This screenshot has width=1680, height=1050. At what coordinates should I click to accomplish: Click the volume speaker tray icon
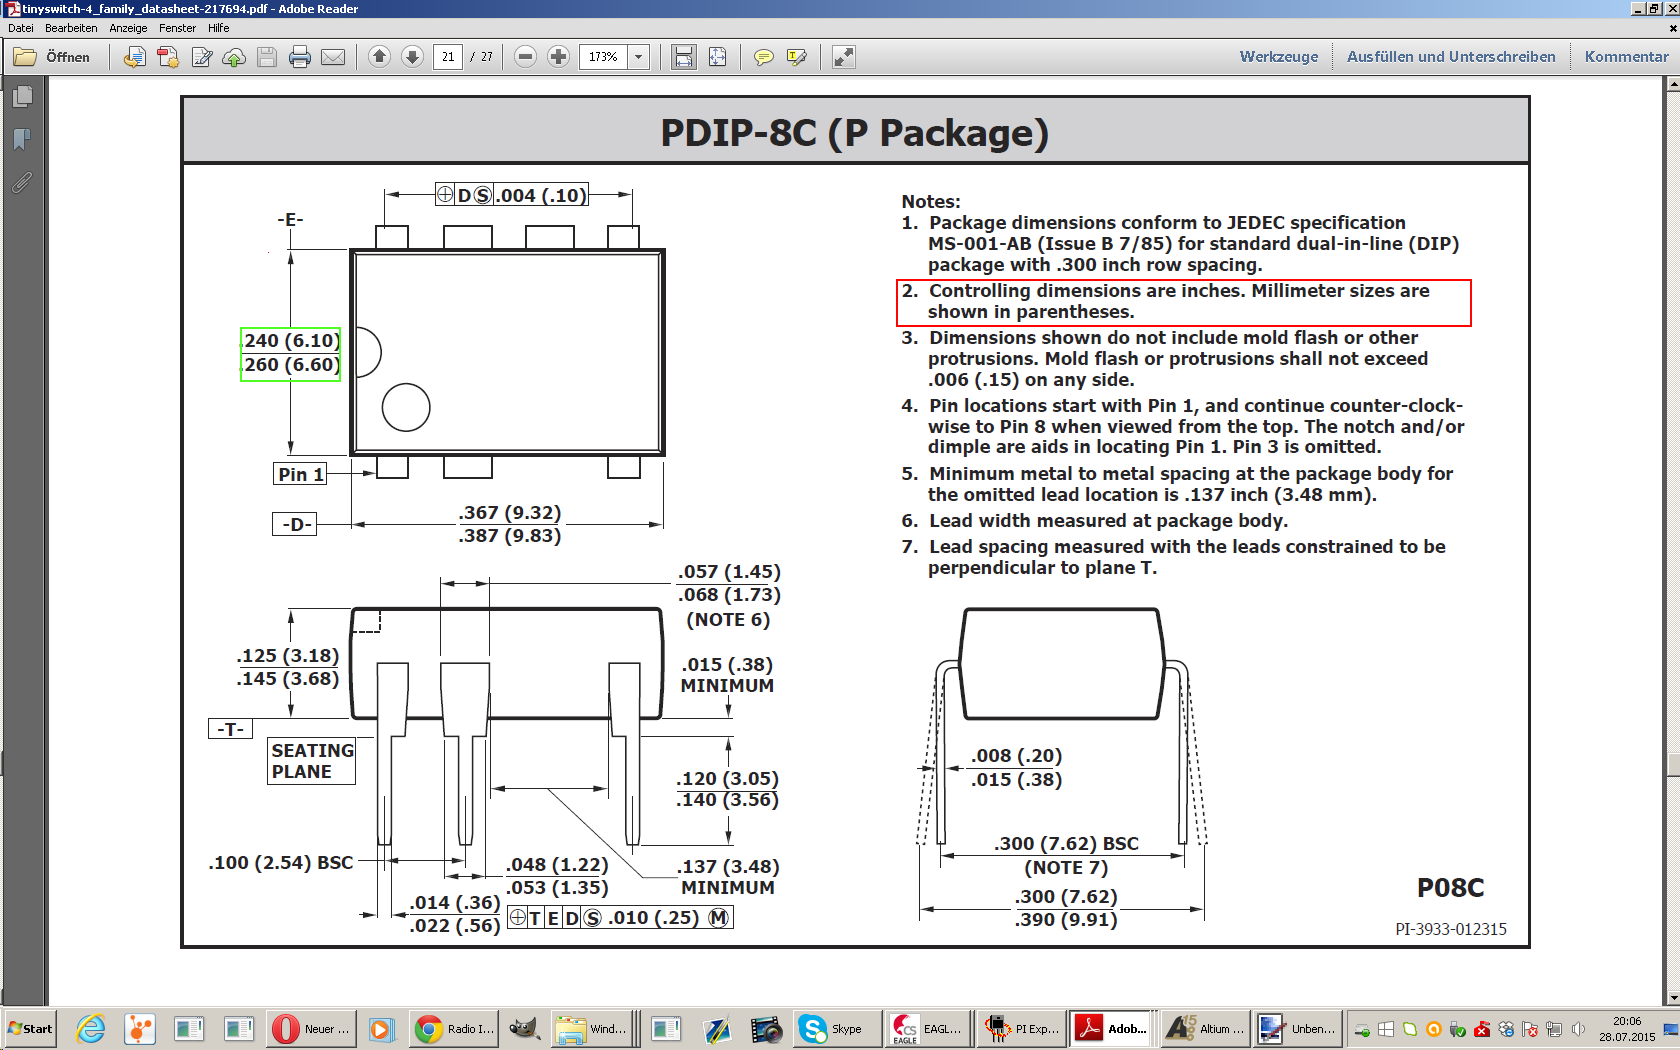coord(1578,1029)
